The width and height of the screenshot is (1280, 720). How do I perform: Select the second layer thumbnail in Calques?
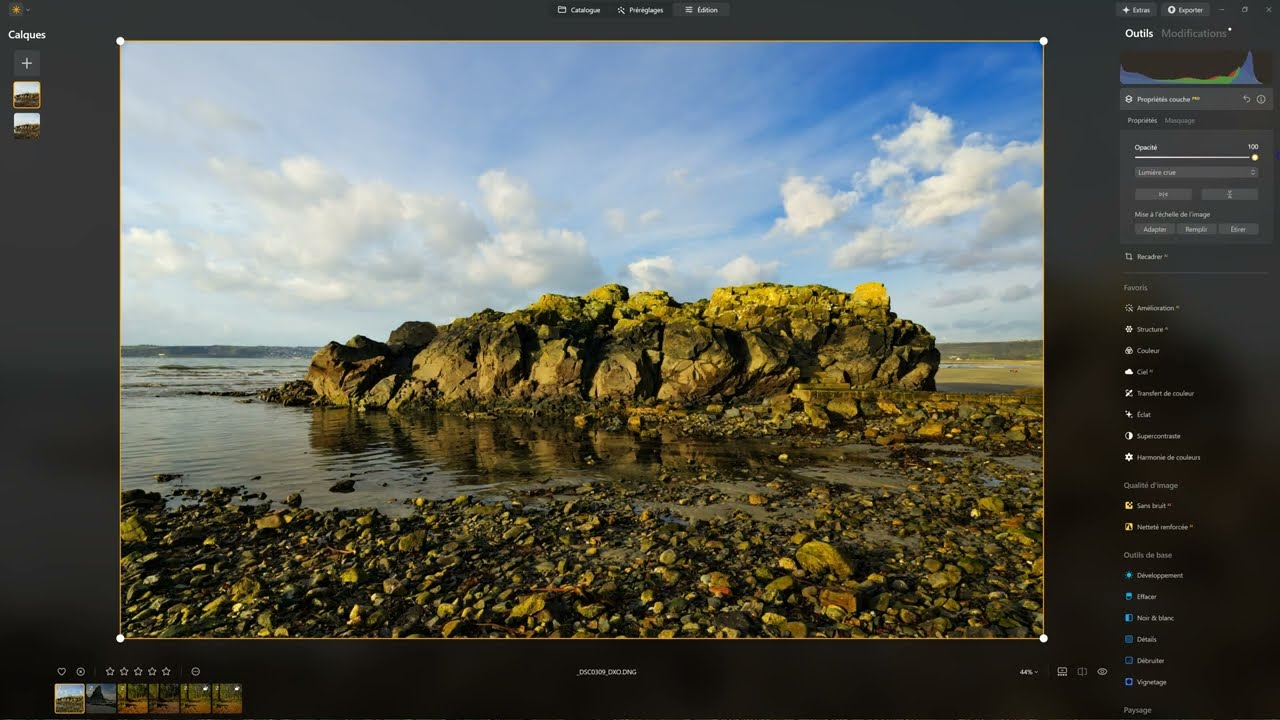[x=27, y=126]
